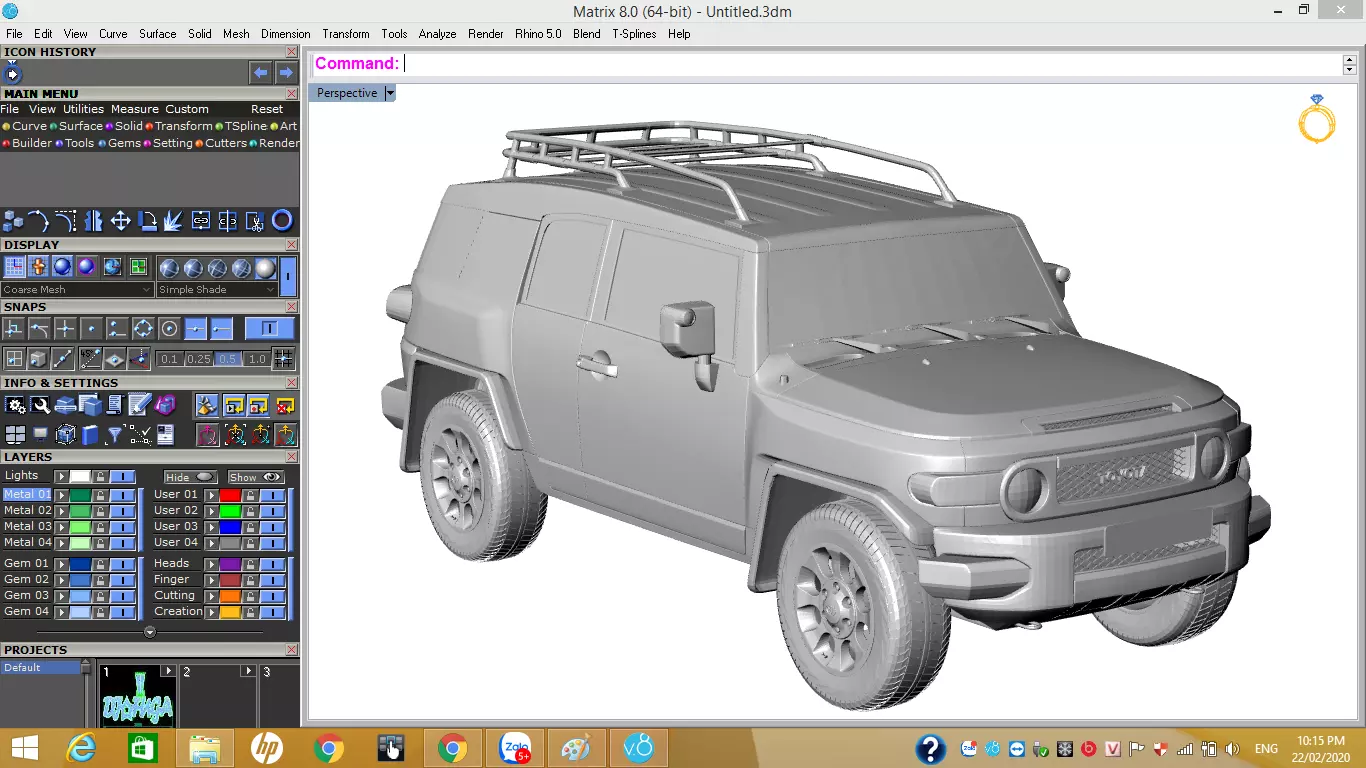Toggle lock on Metal 02 layer
The width and height of the screenshot is (1366, 768).
(x=100, y=511)
